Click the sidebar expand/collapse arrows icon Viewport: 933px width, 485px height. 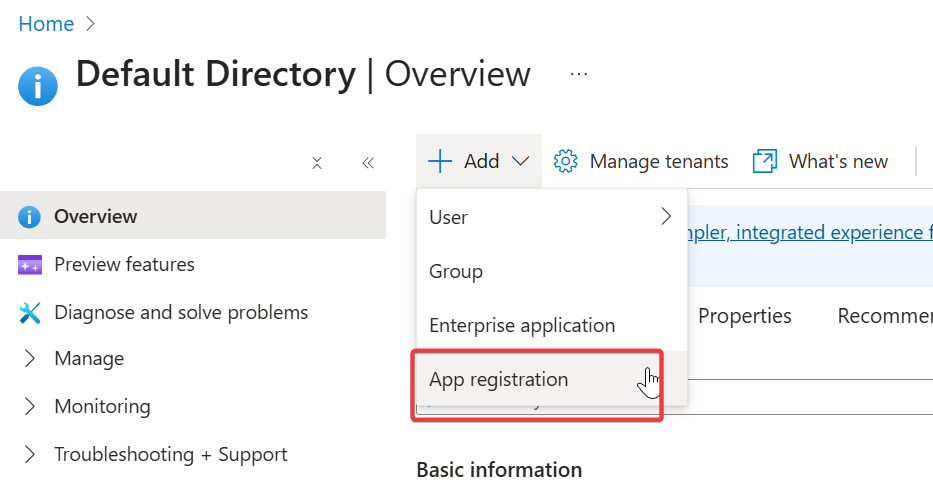(317, 163)
